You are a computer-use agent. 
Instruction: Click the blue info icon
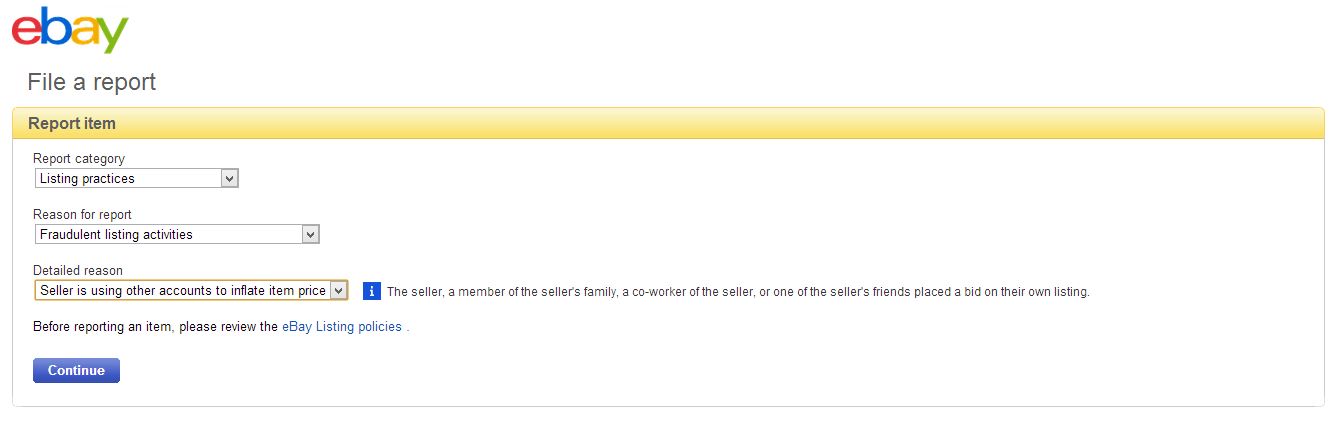[x=371, y=291]
